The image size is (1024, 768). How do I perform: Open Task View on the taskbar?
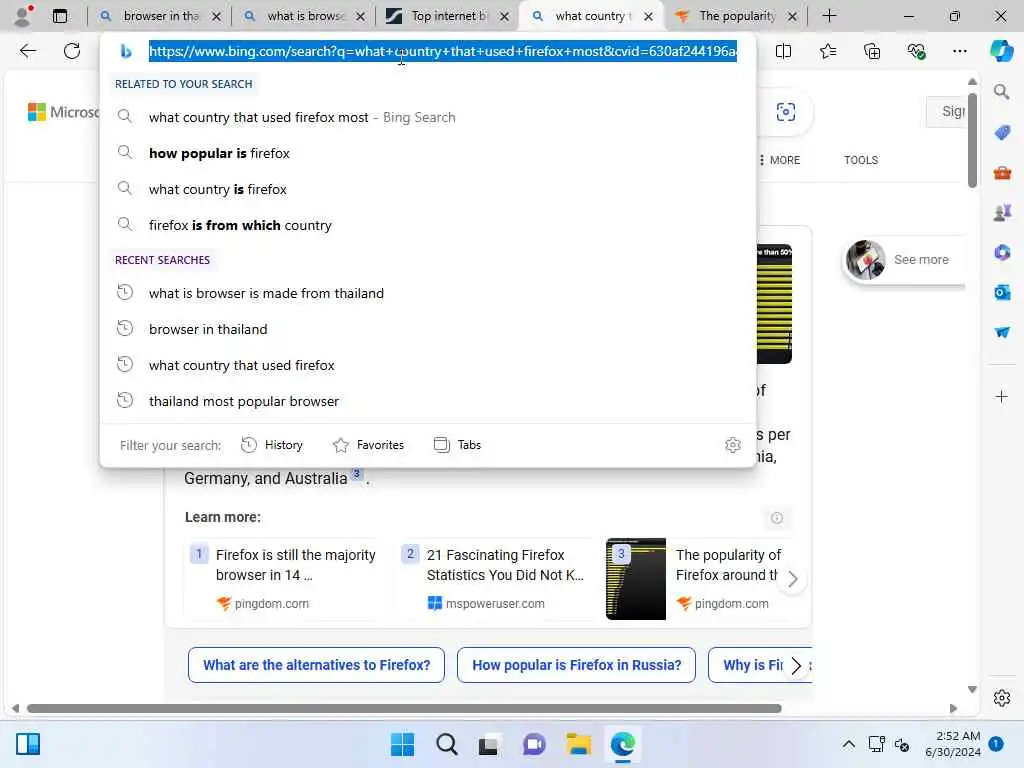(x=488, y=744)
